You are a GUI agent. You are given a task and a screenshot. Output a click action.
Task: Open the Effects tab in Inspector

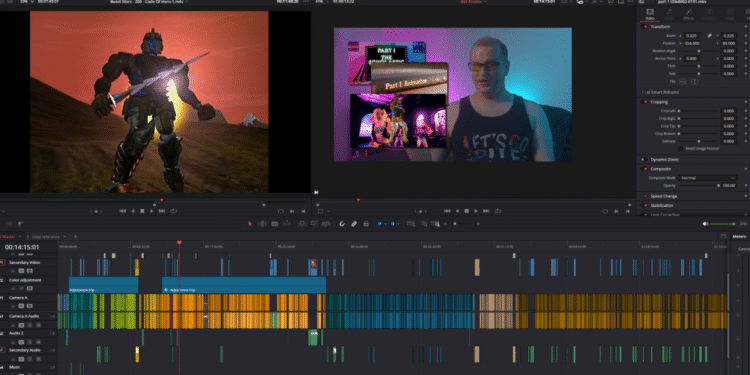688,14
